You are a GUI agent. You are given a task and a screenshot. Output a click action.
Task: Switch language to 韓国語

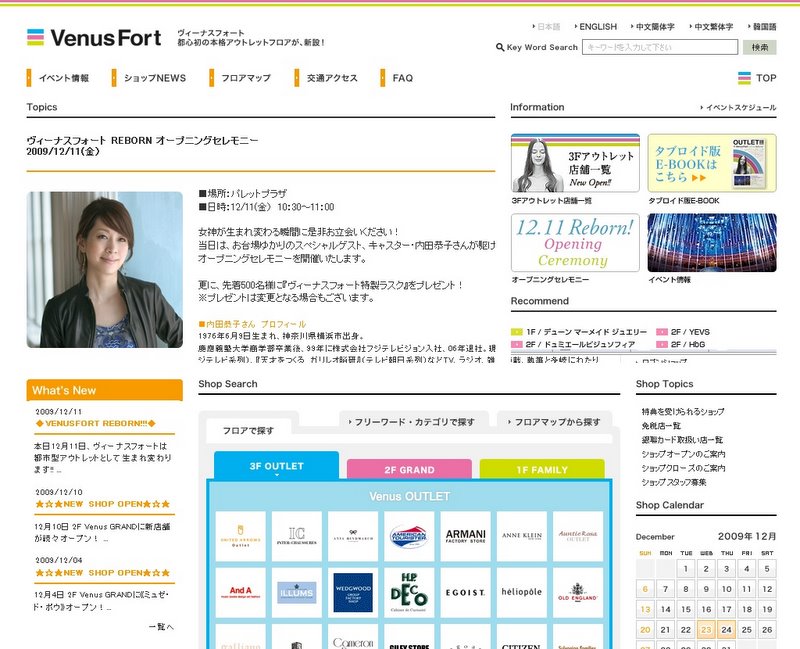pos(762,27)
